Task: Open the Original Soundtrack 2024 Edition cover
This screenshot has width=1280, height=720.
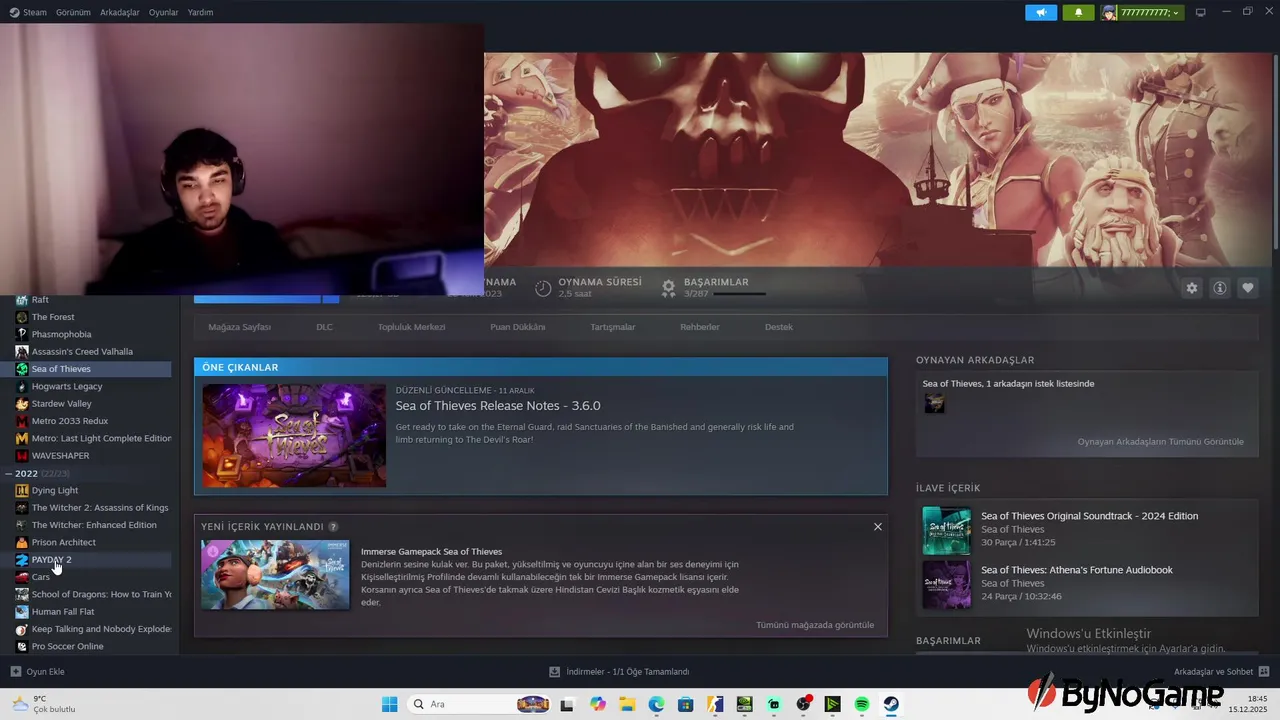Action: click(x=946, y=531)
